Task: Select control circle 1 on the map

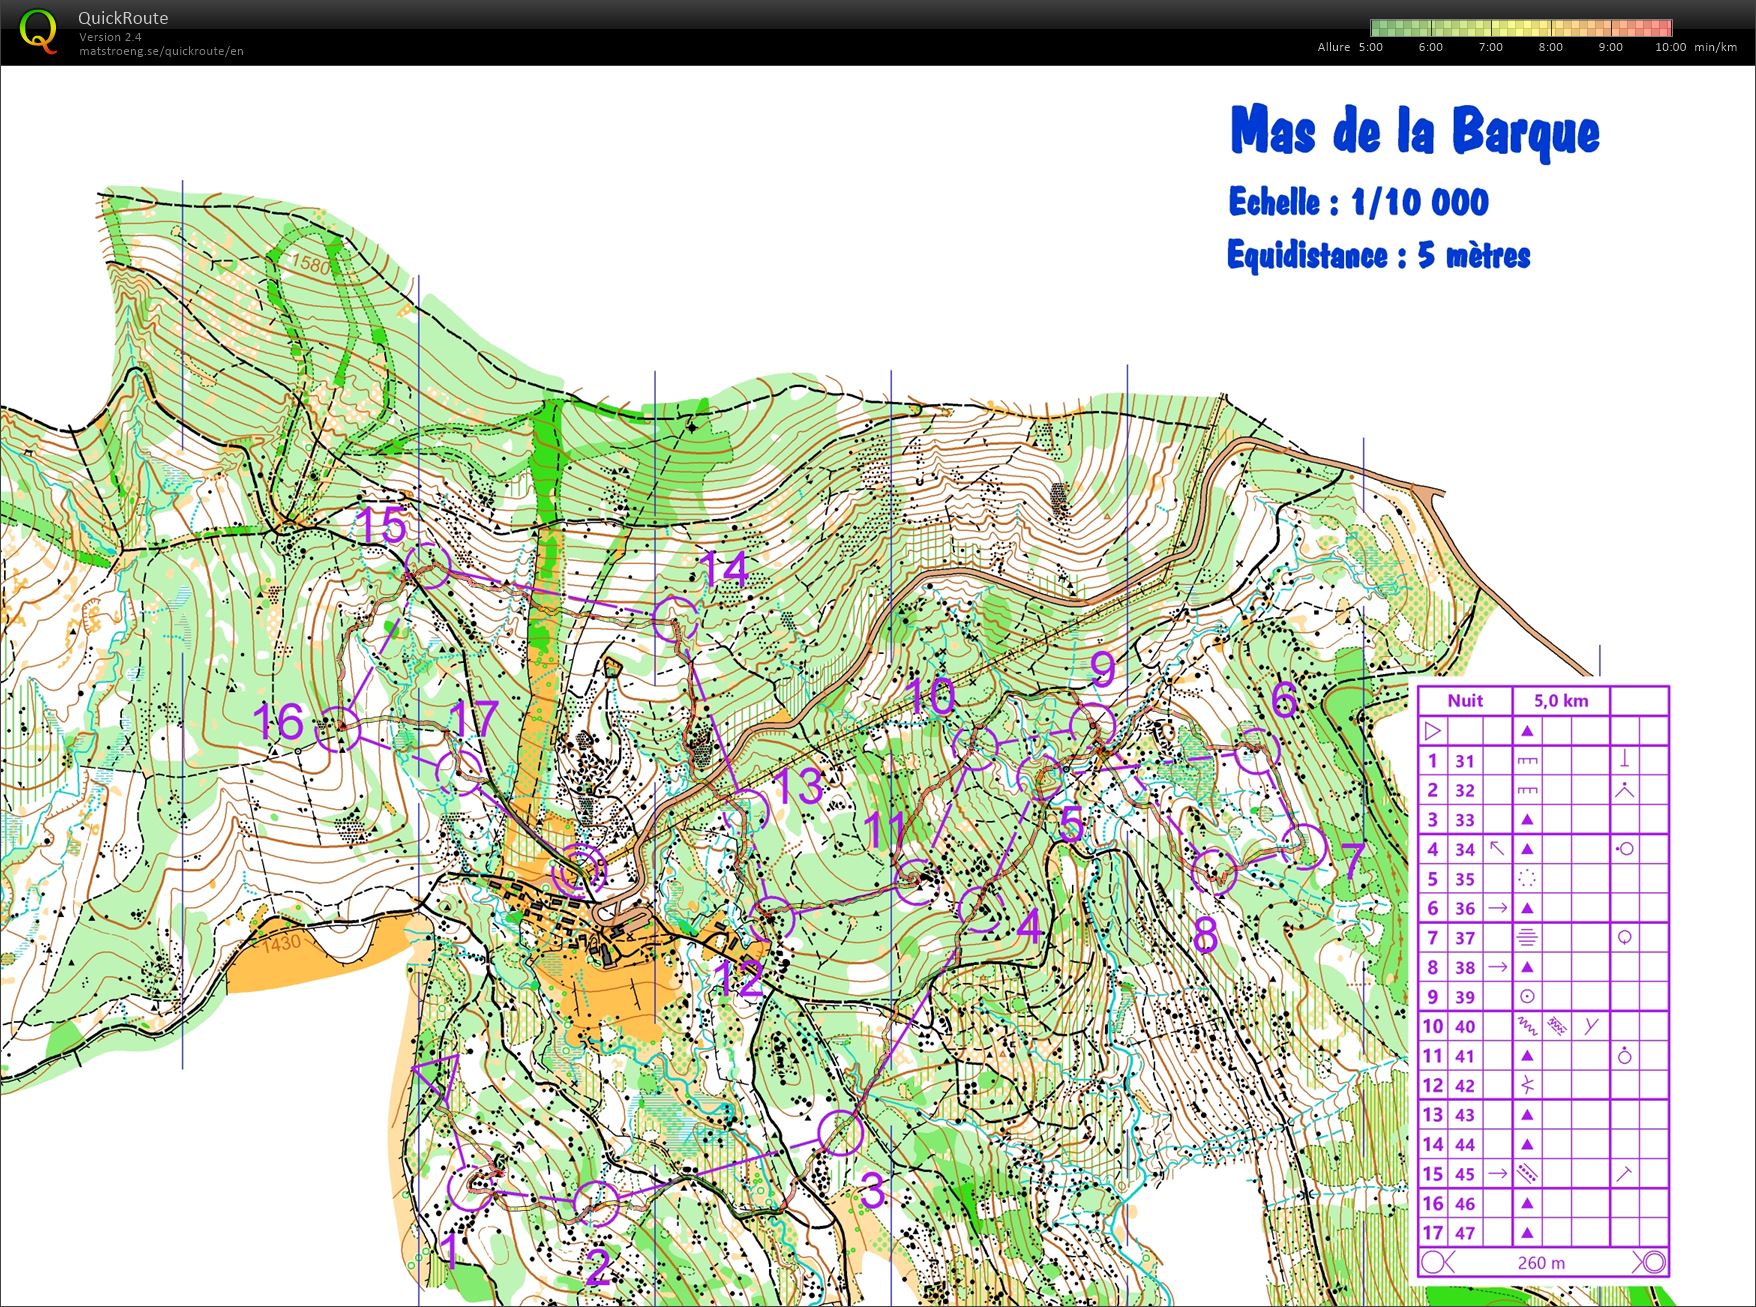Action: click(x=470, y=1189)
